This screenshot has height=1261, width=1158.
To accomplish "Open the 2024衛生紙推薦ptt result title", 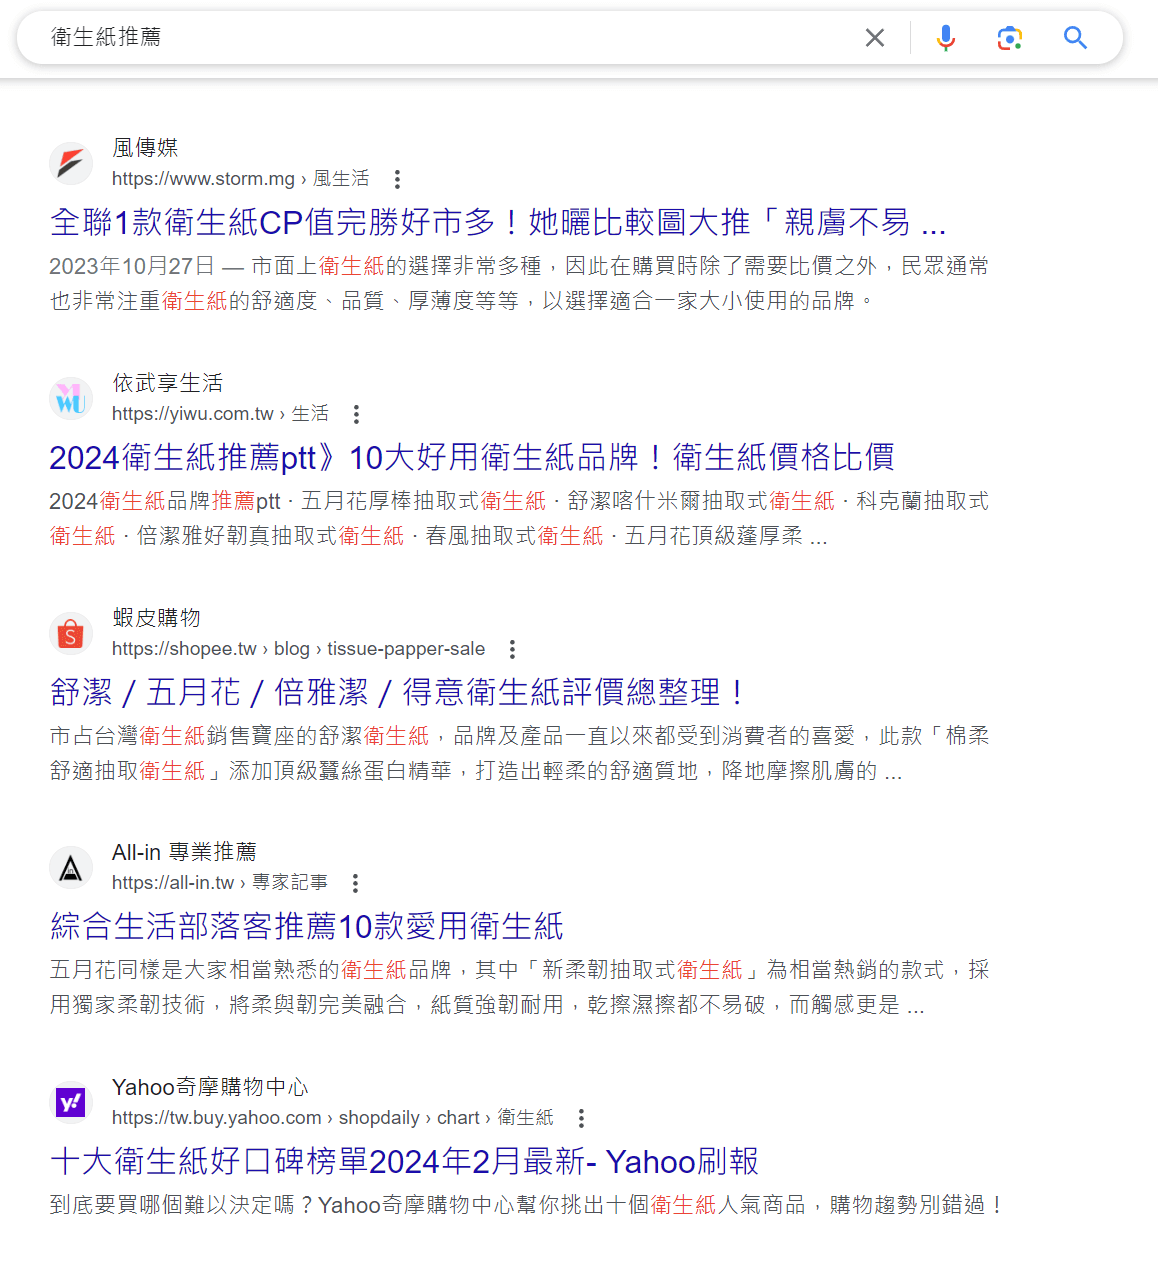I will coord(471,457).
